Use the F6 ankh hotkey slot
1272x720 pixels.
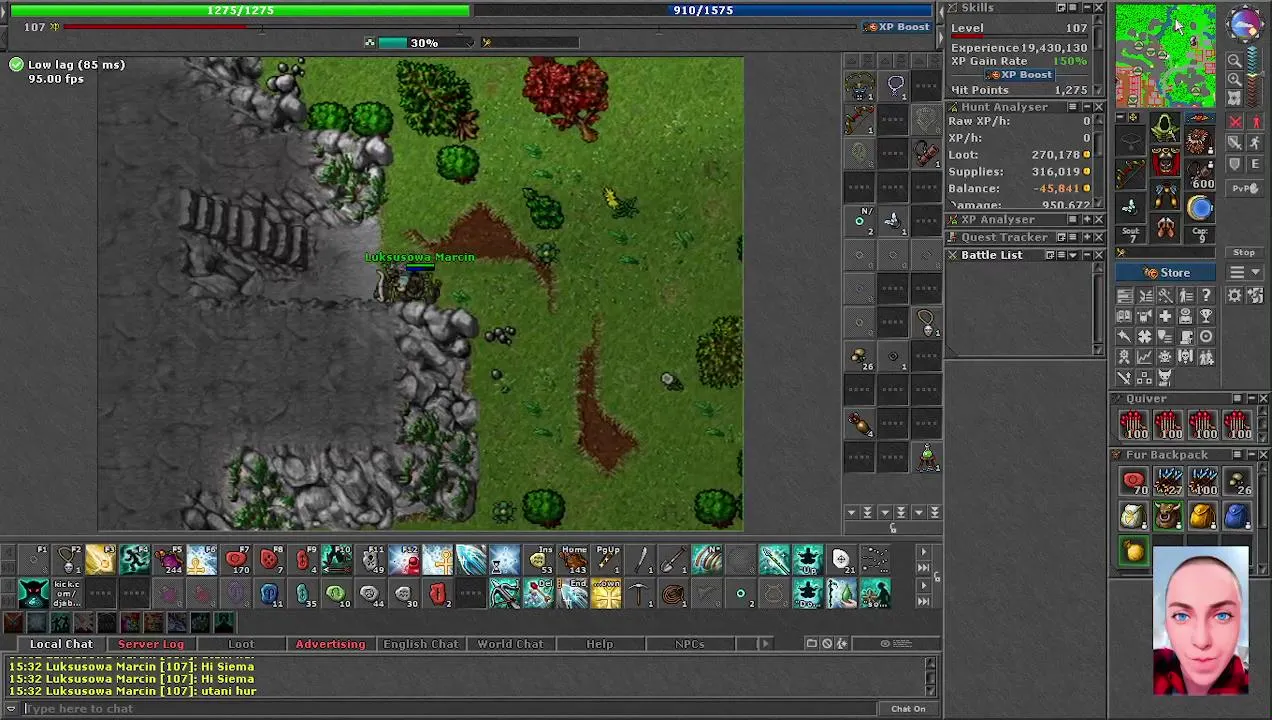pyautogui.click(x=202, y=560)
